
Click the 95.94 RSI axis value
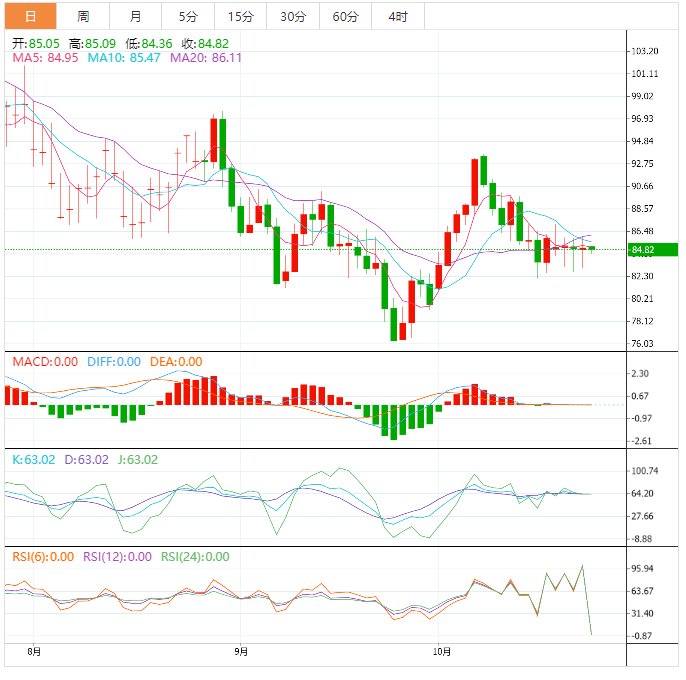pyautogui.click(x=642, y=568)
